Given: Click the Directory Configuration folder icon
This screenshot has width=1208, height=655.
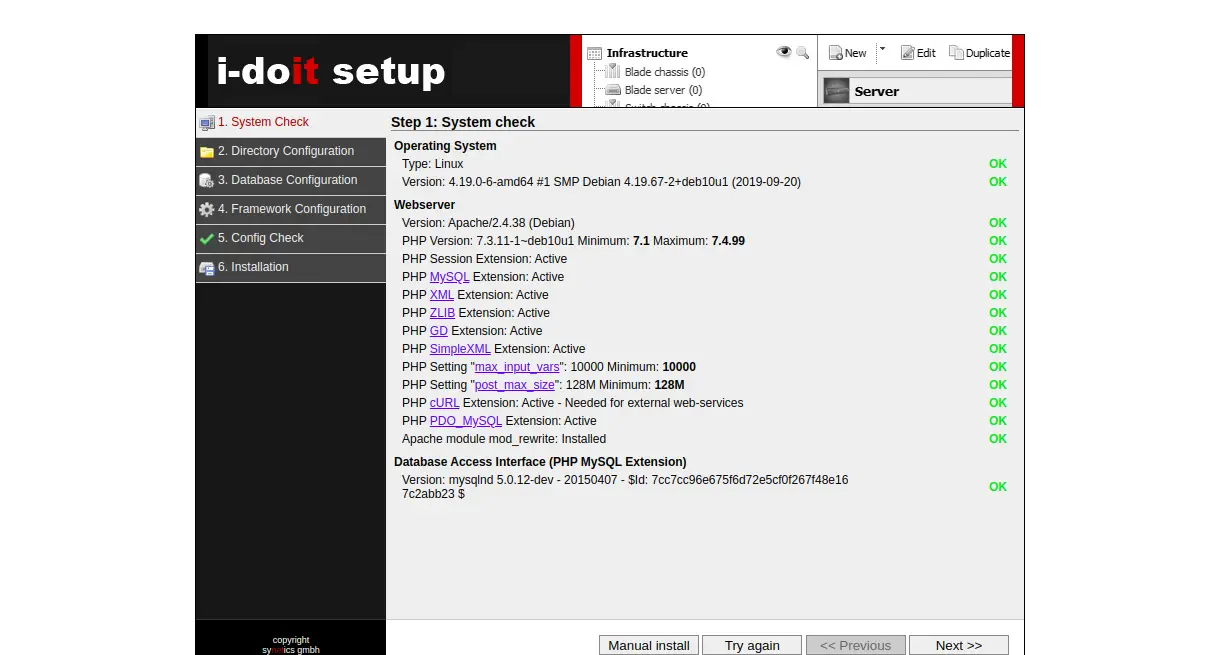Looking at the screenshot, I should click(207, 152).
